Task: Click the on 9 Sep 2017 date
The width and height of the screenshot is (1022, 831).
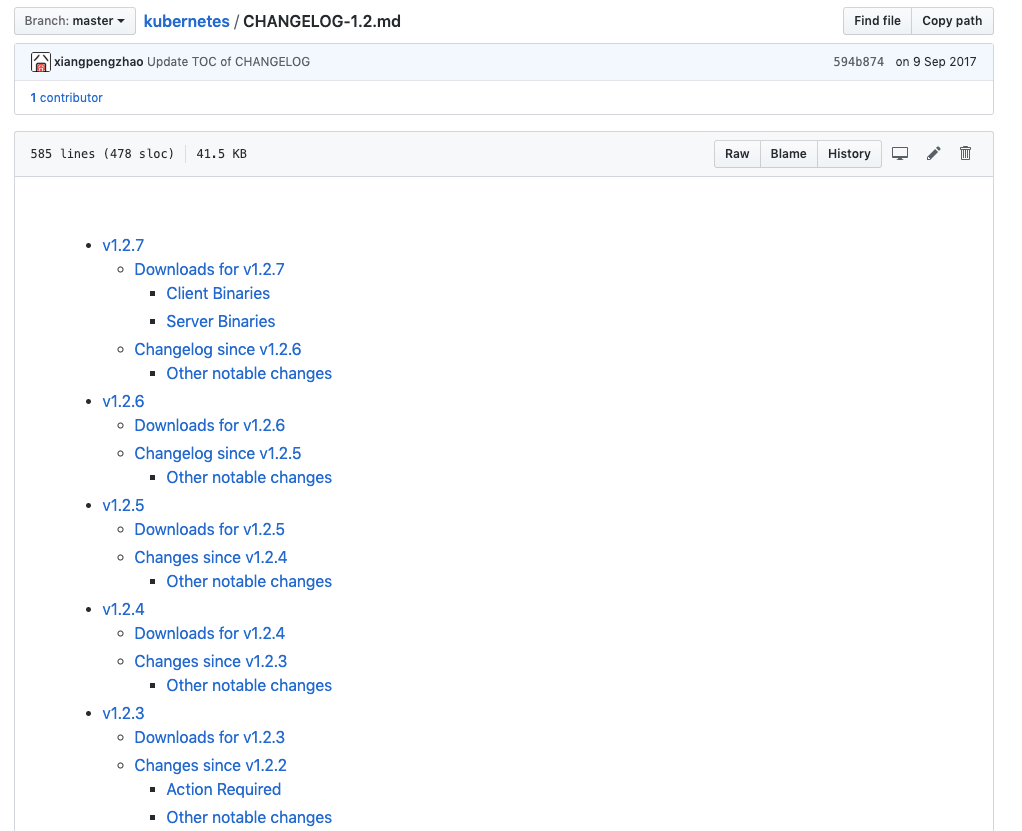Action: 935,62
